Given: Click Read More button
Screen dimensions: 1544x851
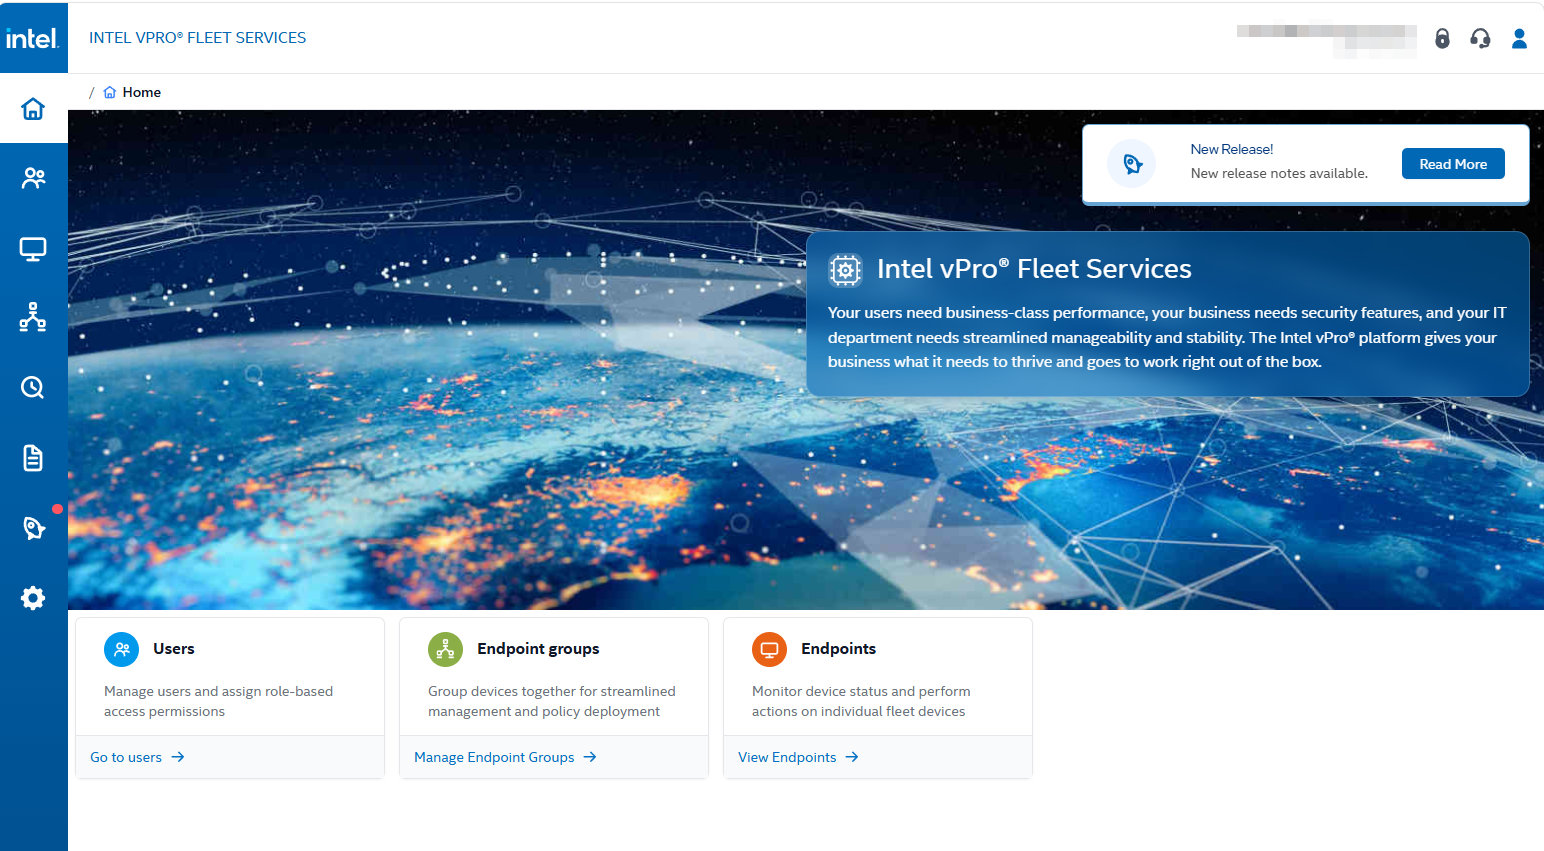Looking at the screenshot, I should (x=1453, y=164).
